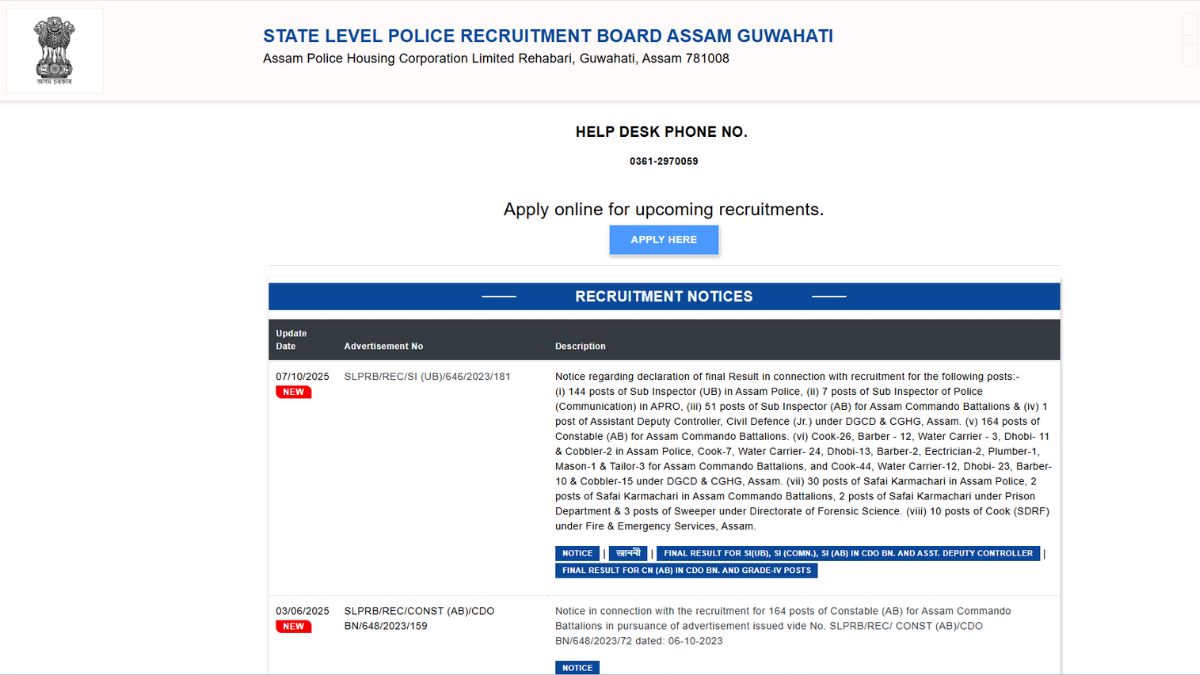
Task: Open the NOTICE button for 164 Constable posts
Action: (x=577, y=667)
